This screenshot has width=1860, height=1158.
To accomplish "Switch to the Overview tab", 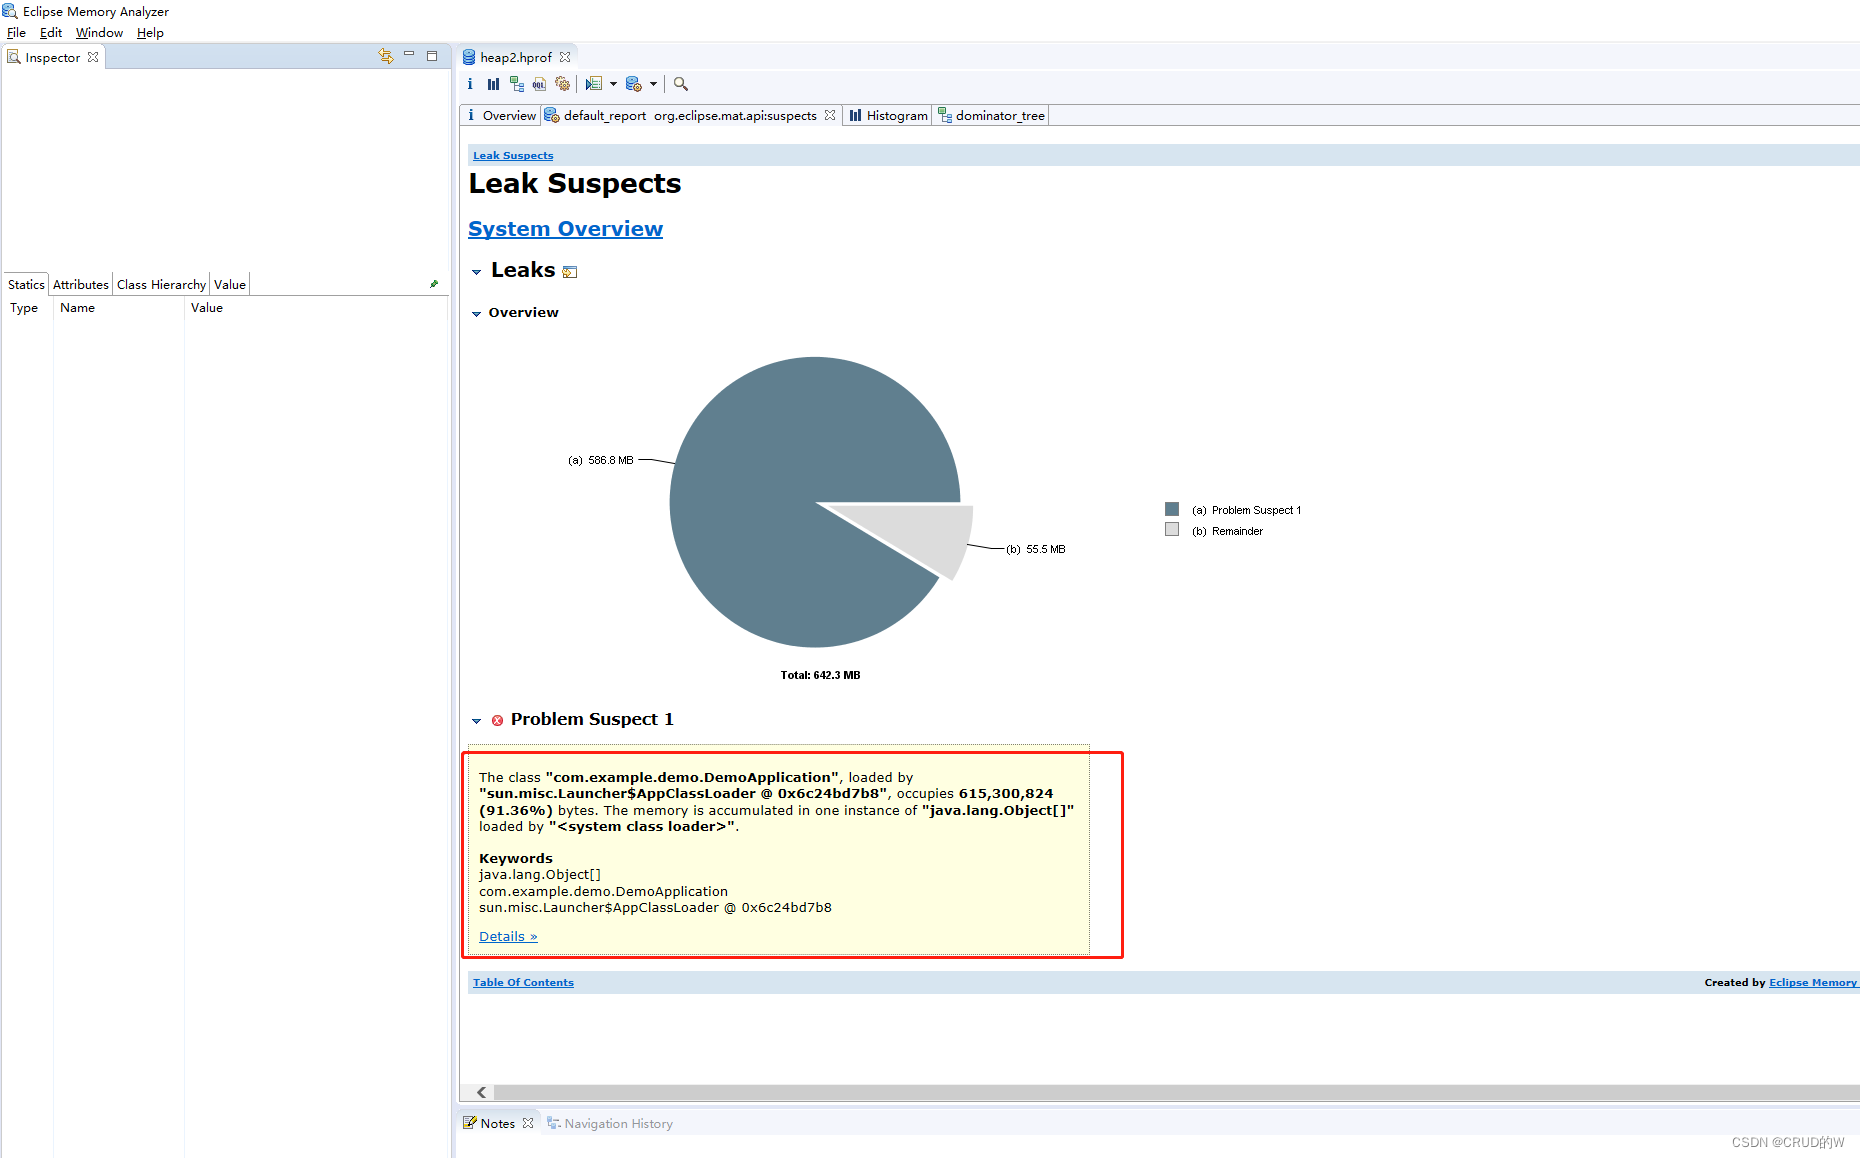I will tap(501, 116).
